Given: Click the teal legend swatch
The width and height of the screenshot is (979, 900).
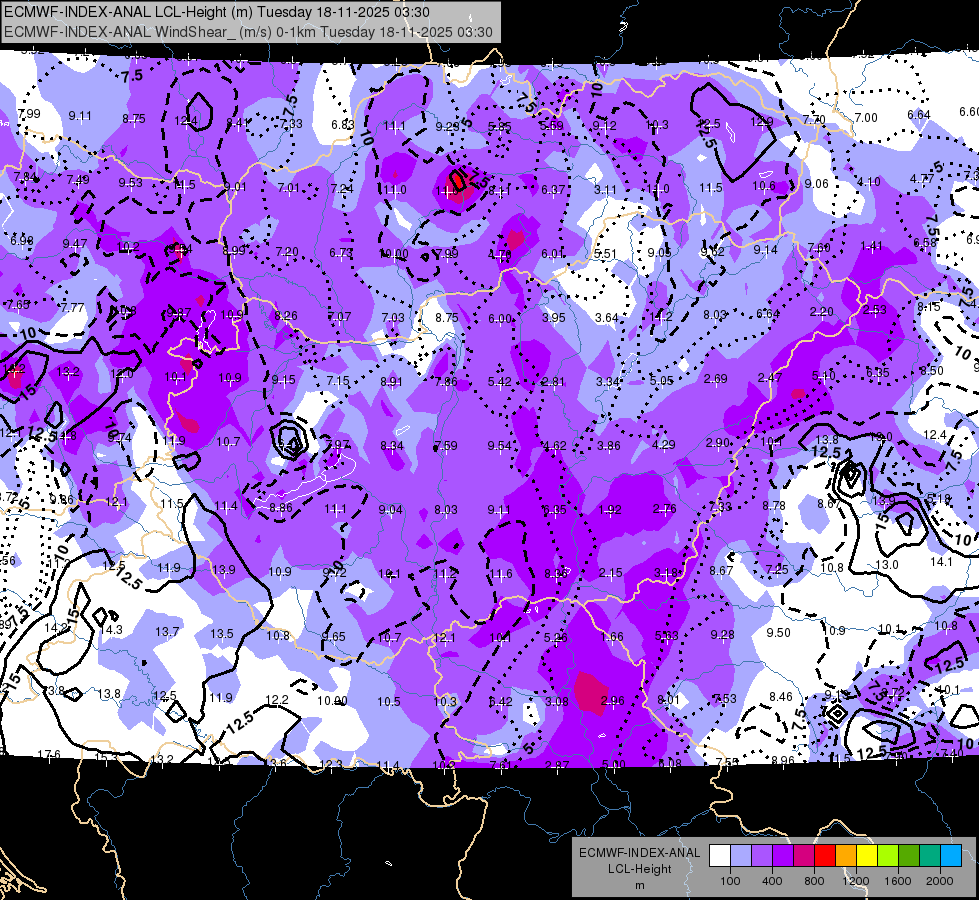Looking at the screenshot, I should (x=930, y=855).
